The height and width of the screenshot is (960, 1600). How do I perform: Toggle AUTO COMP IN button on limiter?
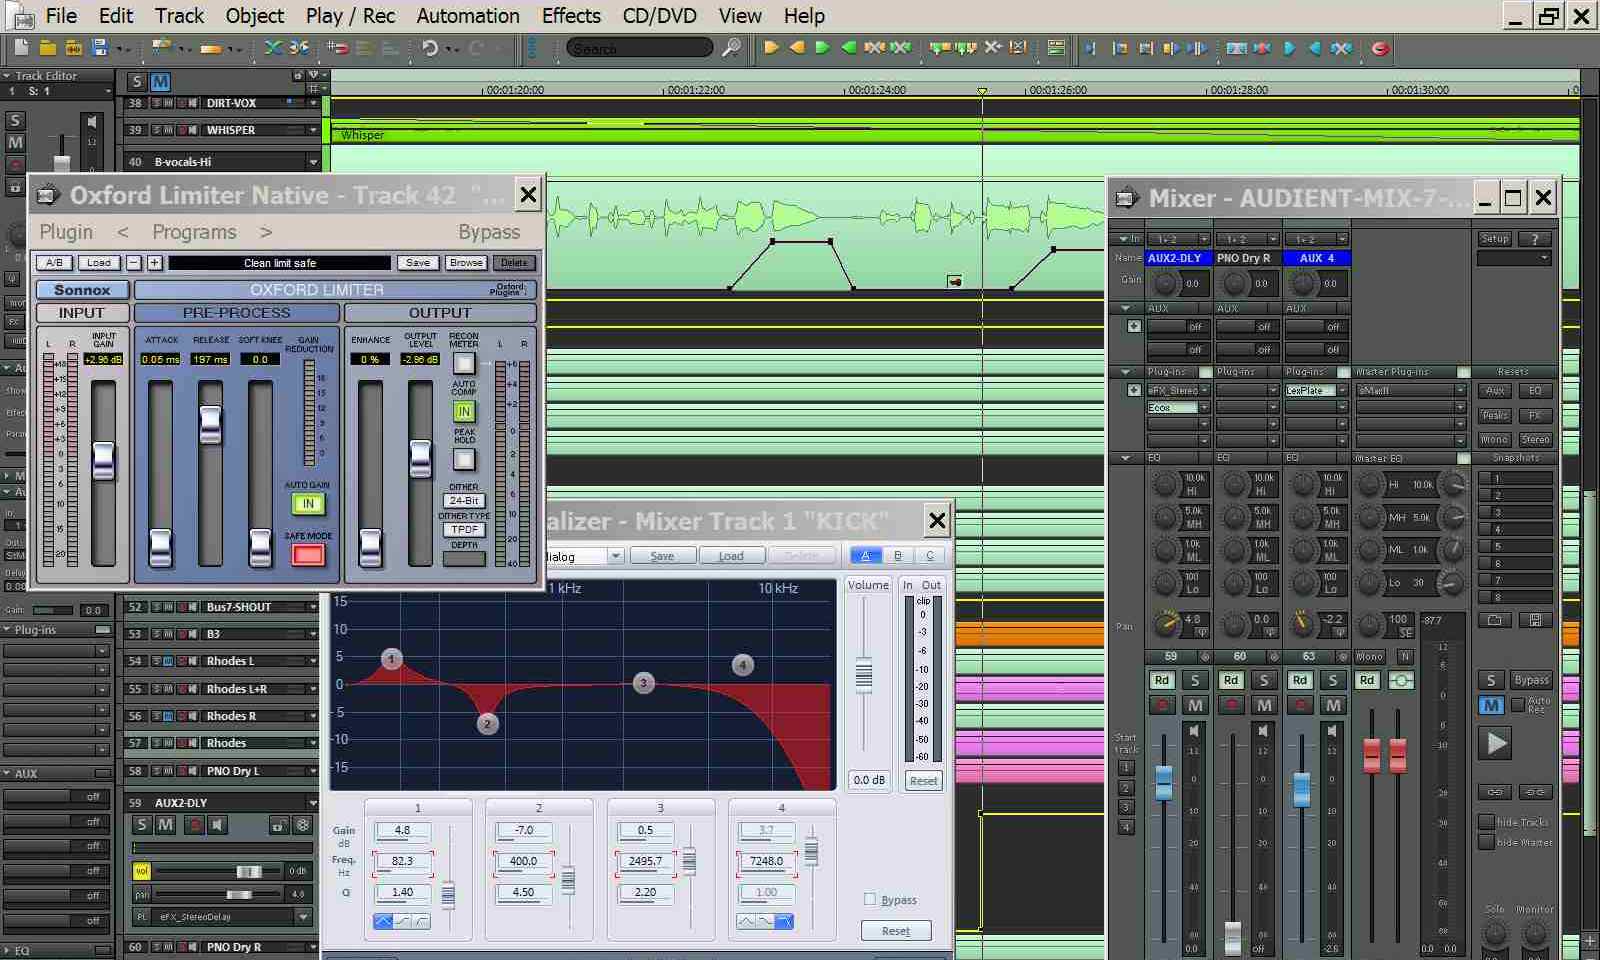[464, 411]
